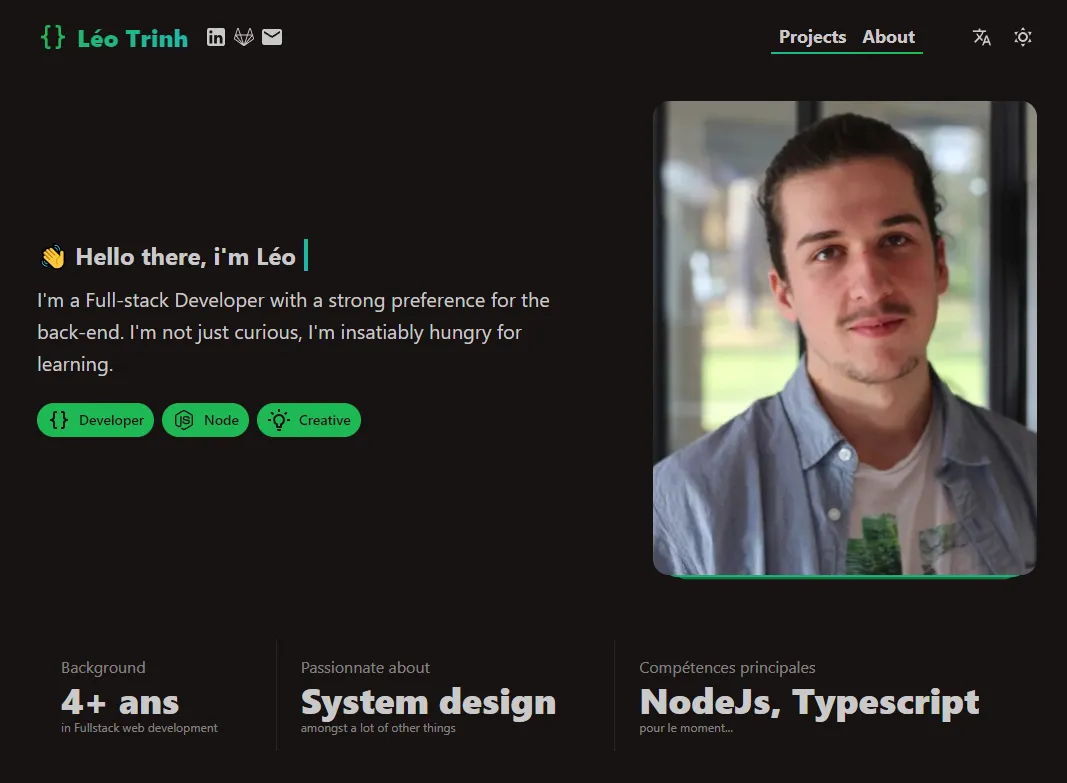Image resolution: width=1067 pixels, height=783 pixels.
Task: Open the language translation switcher
Action: (981, 37)
